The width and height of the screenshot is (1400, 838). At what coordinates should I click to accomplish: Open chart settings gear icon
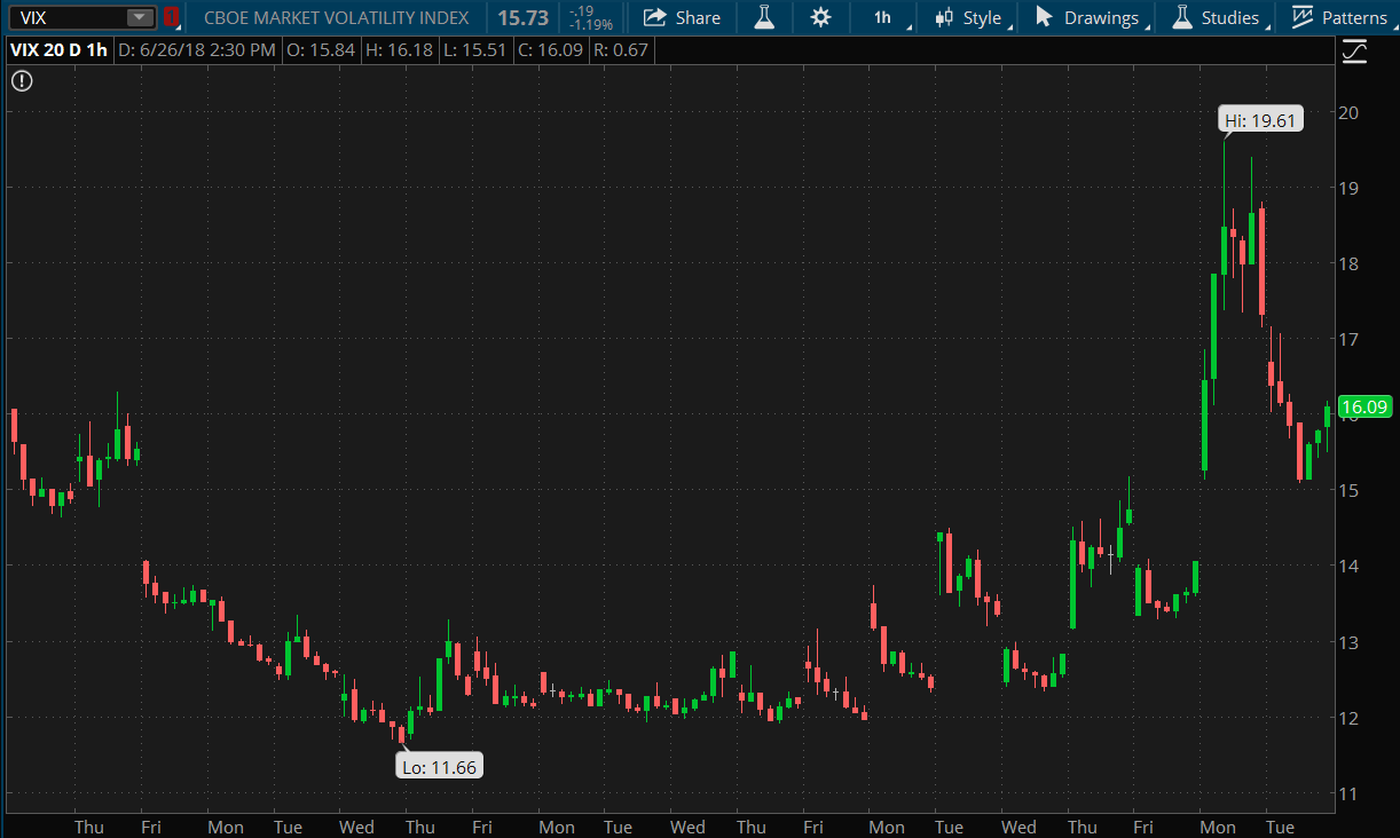(820, 17)
